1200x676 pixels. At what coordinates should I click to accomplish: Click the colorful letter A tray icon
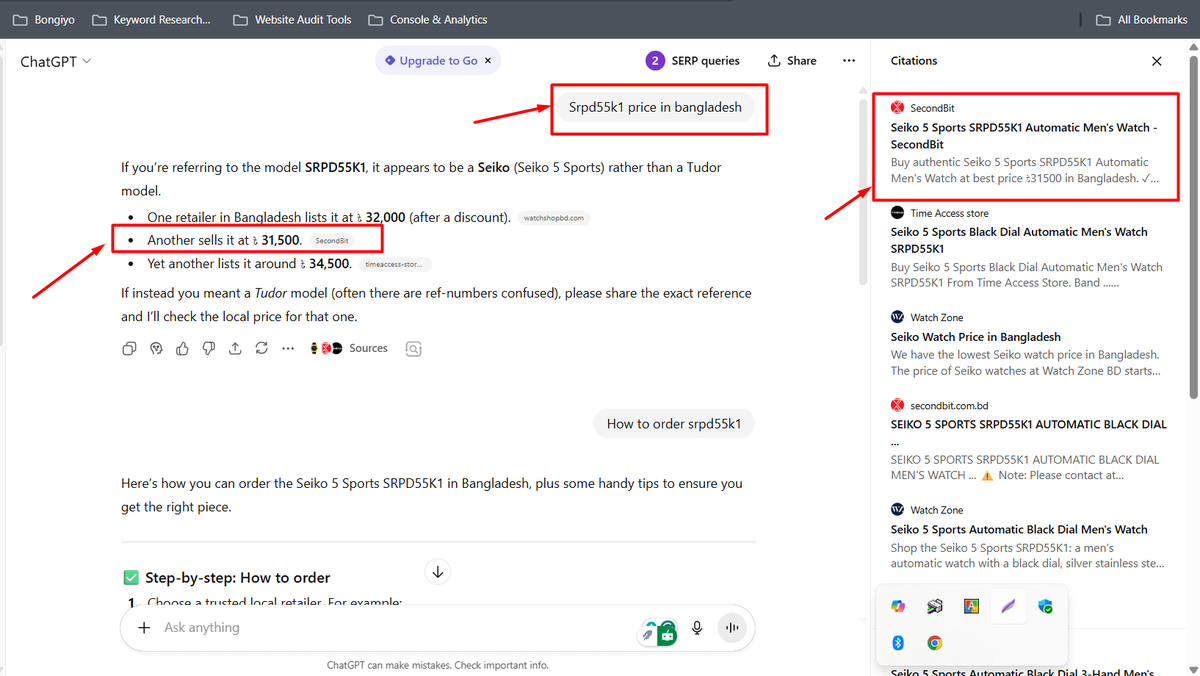[x=971, y=606]
